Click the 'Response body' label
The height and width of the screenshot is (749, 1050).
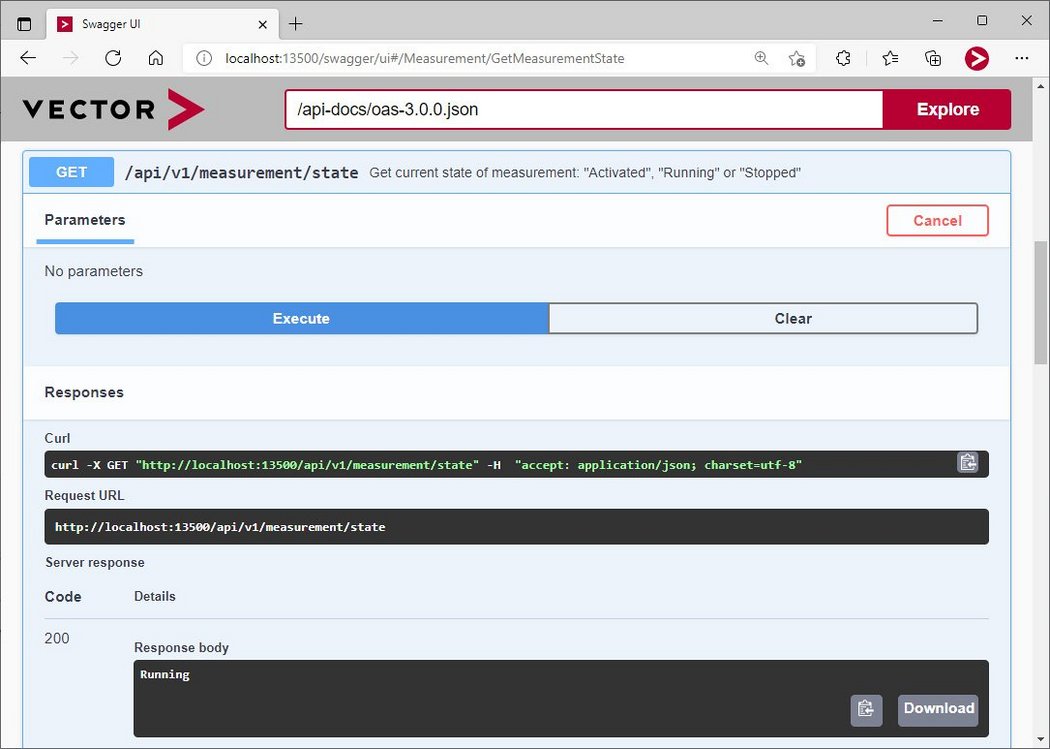coord(181,647)
